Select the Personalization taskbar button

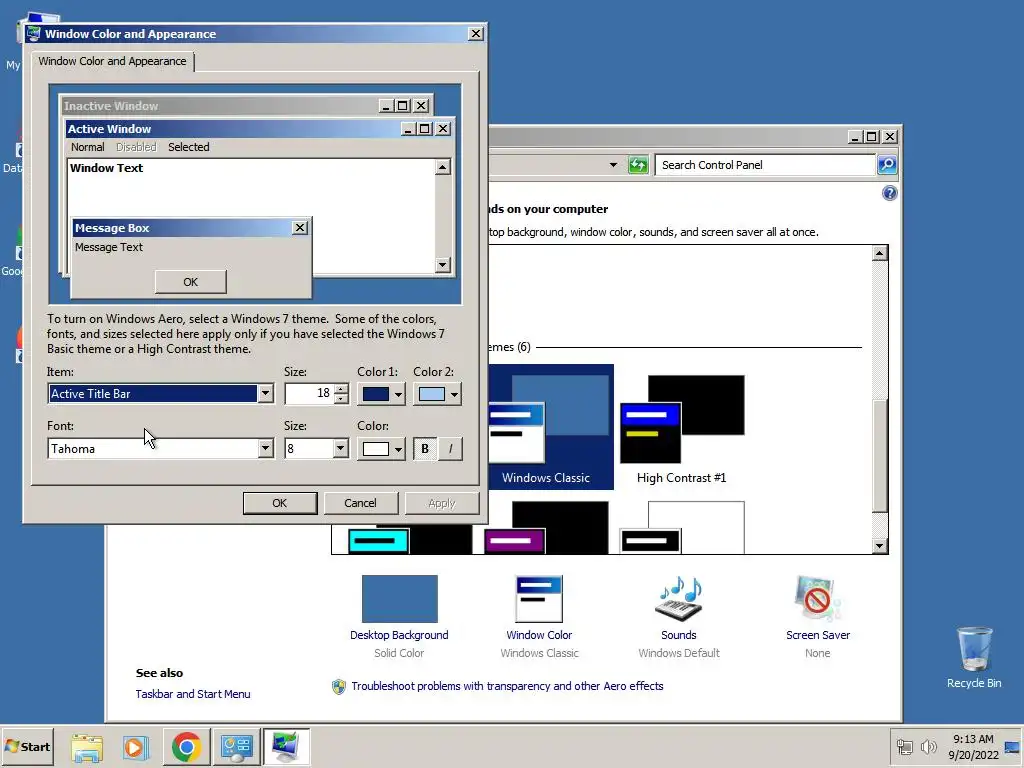(x=286, y=746)
